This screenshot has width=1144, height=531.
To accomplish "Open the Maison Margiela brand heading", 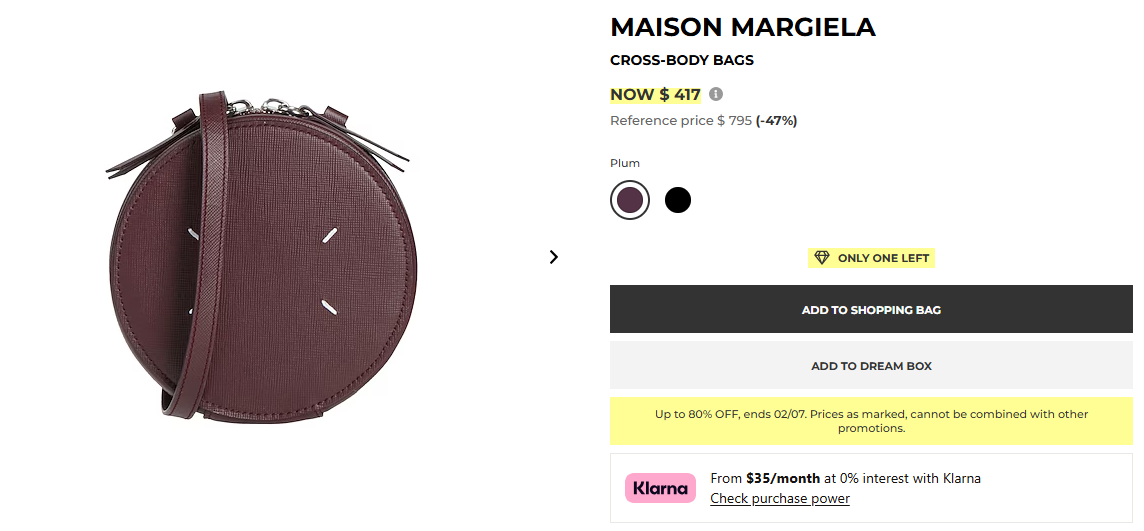I will tap(743, 28).
